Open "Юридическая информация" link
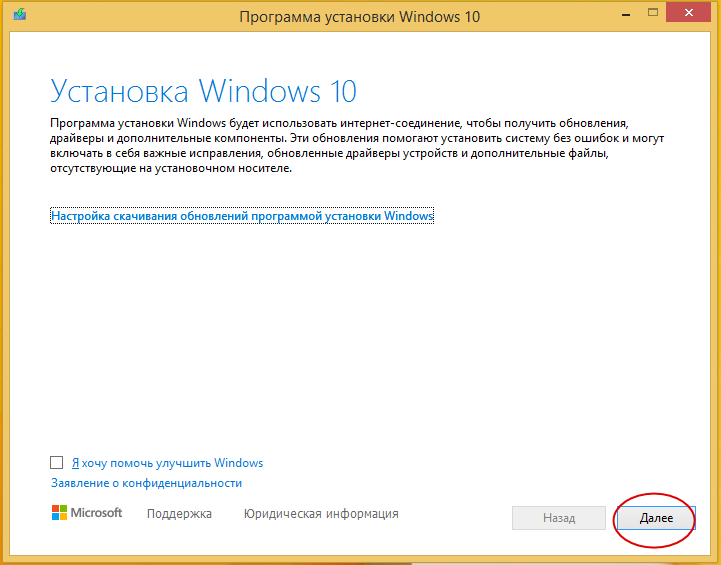This screenshot has height=565, width=721. [x=321, y=514]
